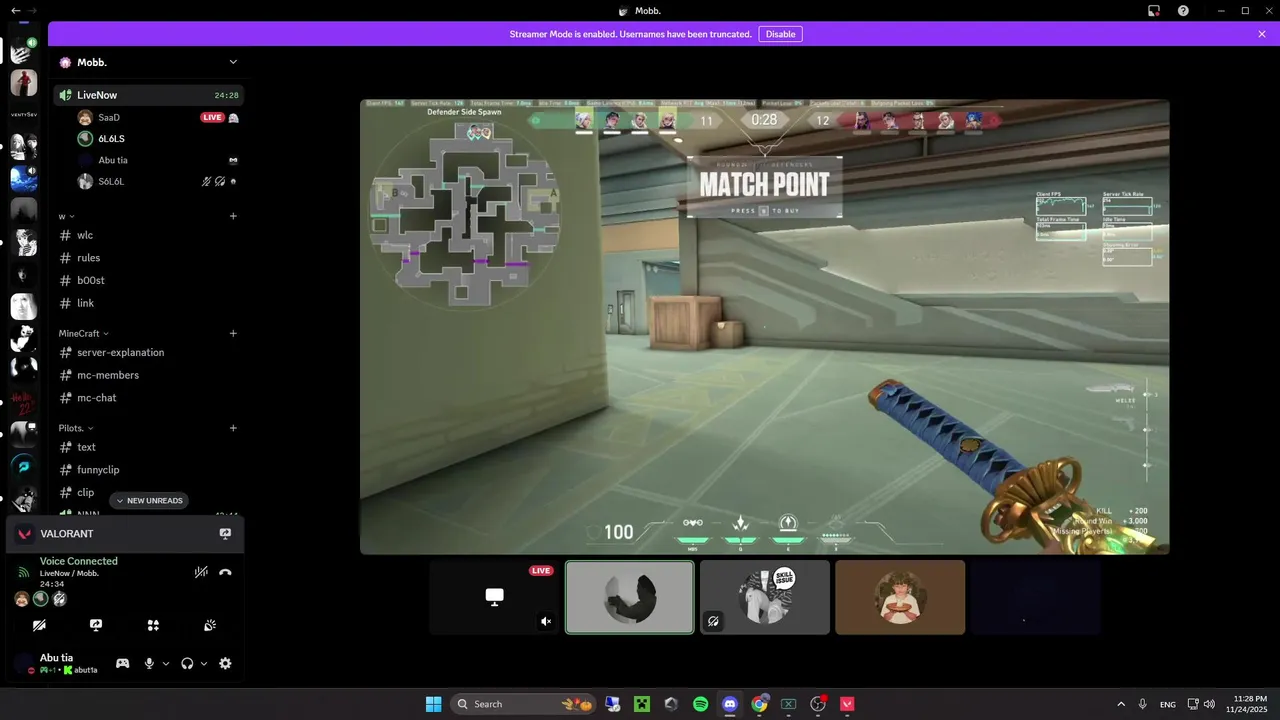Click the taskbar Search box

tap(525, 704)
